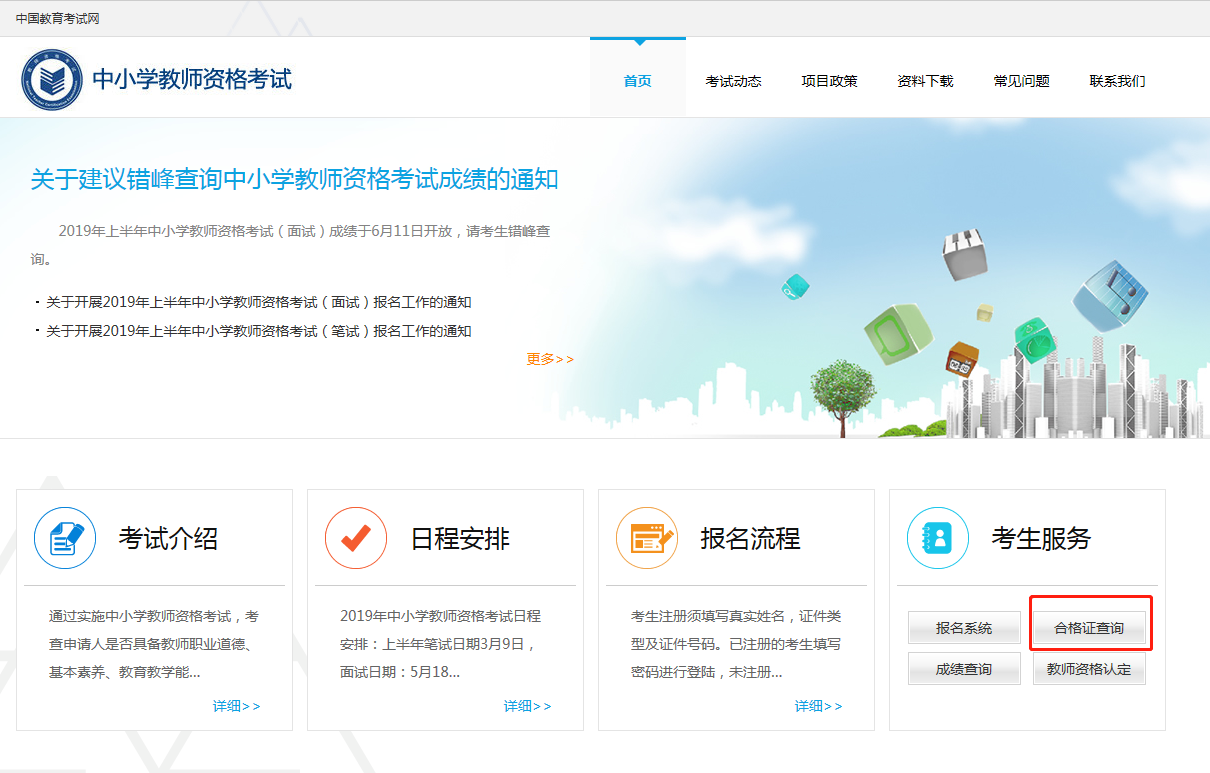Click the 2019年中小学教师资格考试日程 description text
The image size is (1210, 773).
click(440, 644)
